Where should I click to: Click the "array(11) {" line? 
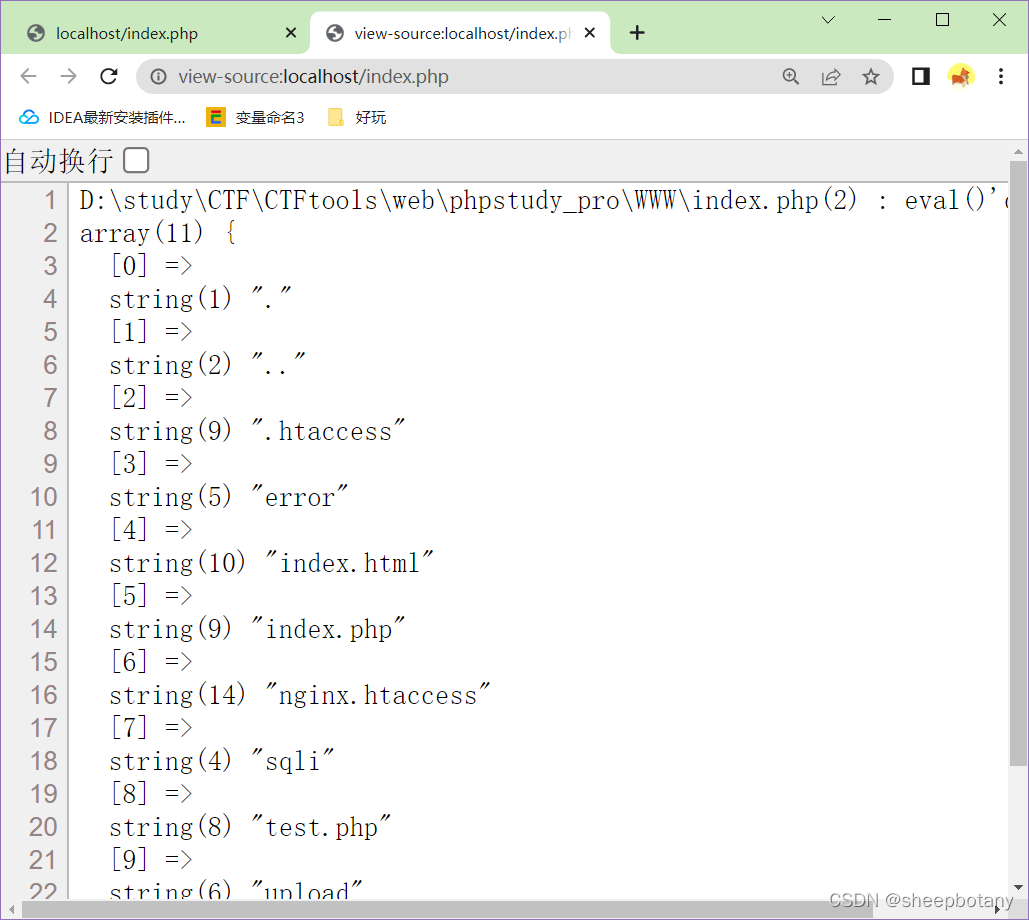[x=158, y=233]
